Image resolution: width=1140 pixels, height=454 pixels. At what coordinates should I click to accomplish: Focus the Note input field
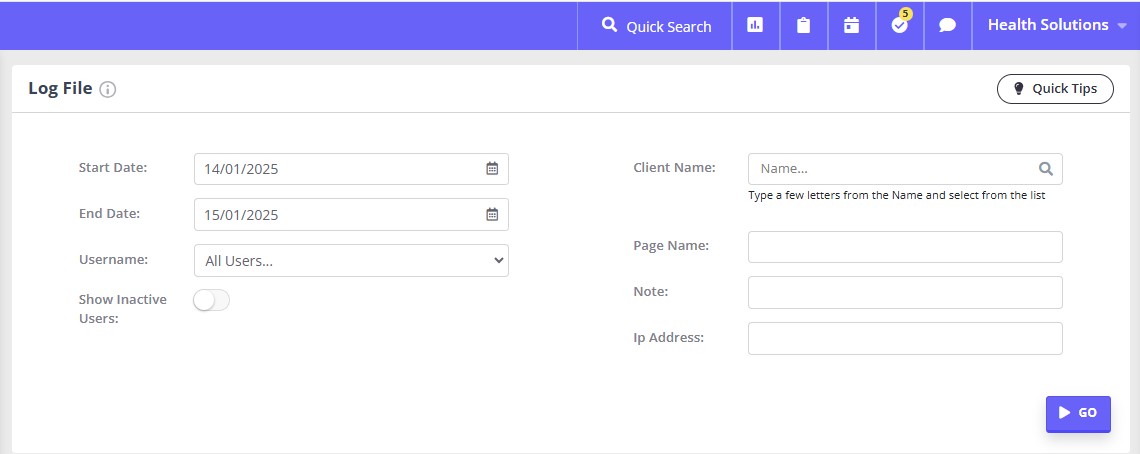coord(905,292)
